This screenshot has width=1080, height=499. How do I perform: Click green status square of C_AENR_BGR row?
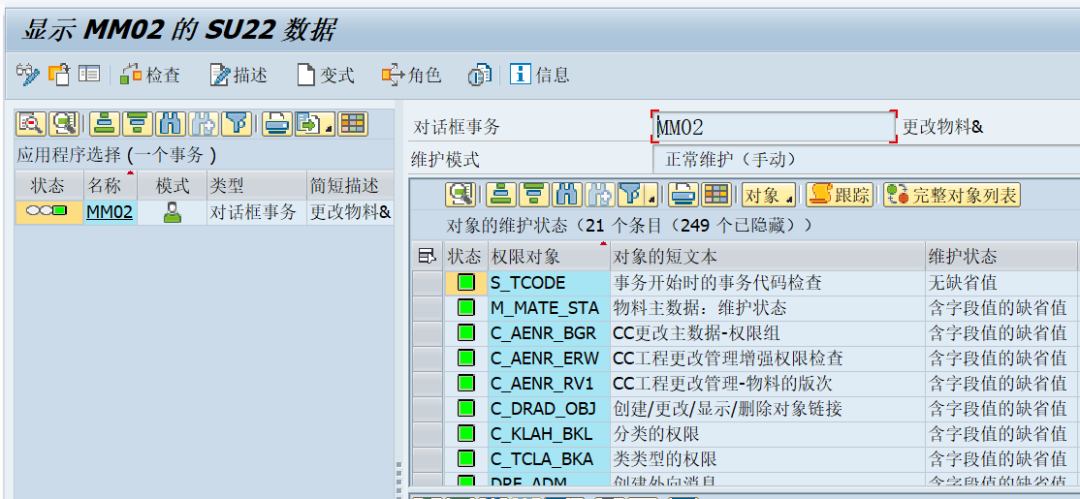pos(466,333)
